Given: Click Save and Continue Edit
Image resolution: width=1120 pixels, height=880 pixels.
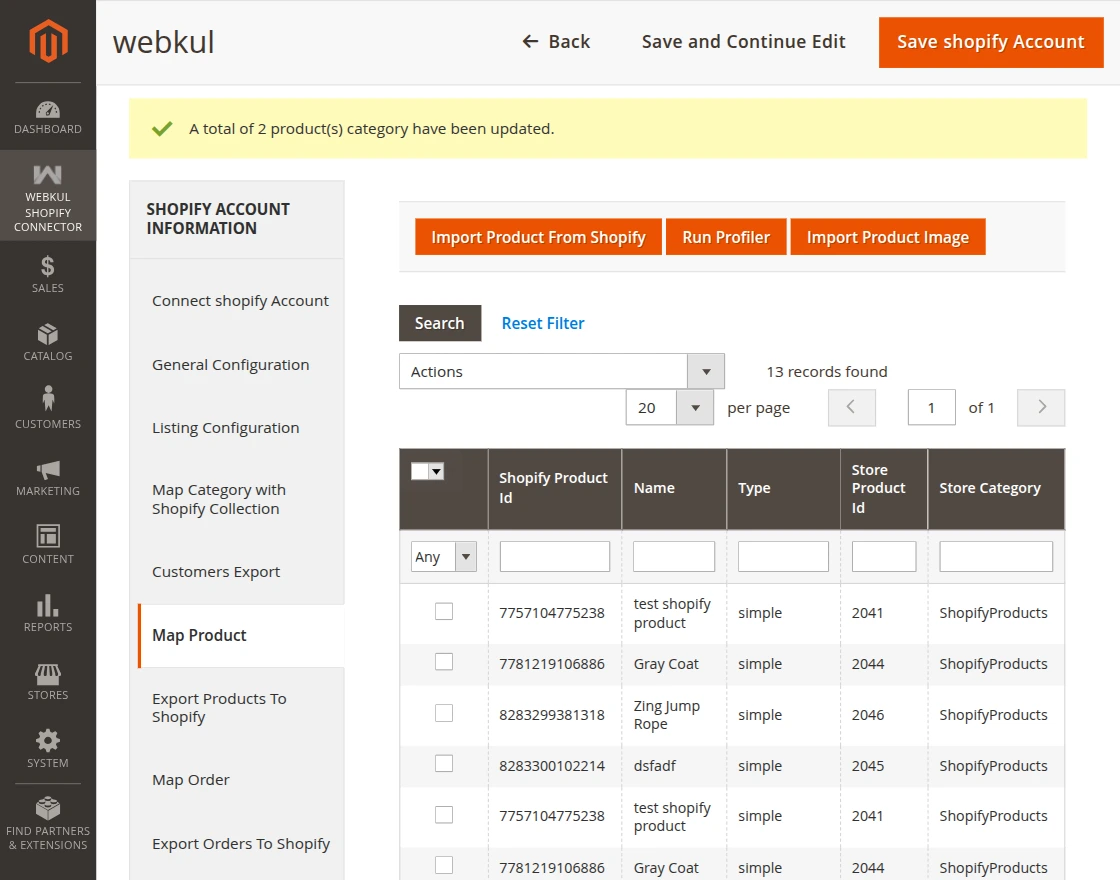Looking at the screenshot, I should click(x=743, y=41).
